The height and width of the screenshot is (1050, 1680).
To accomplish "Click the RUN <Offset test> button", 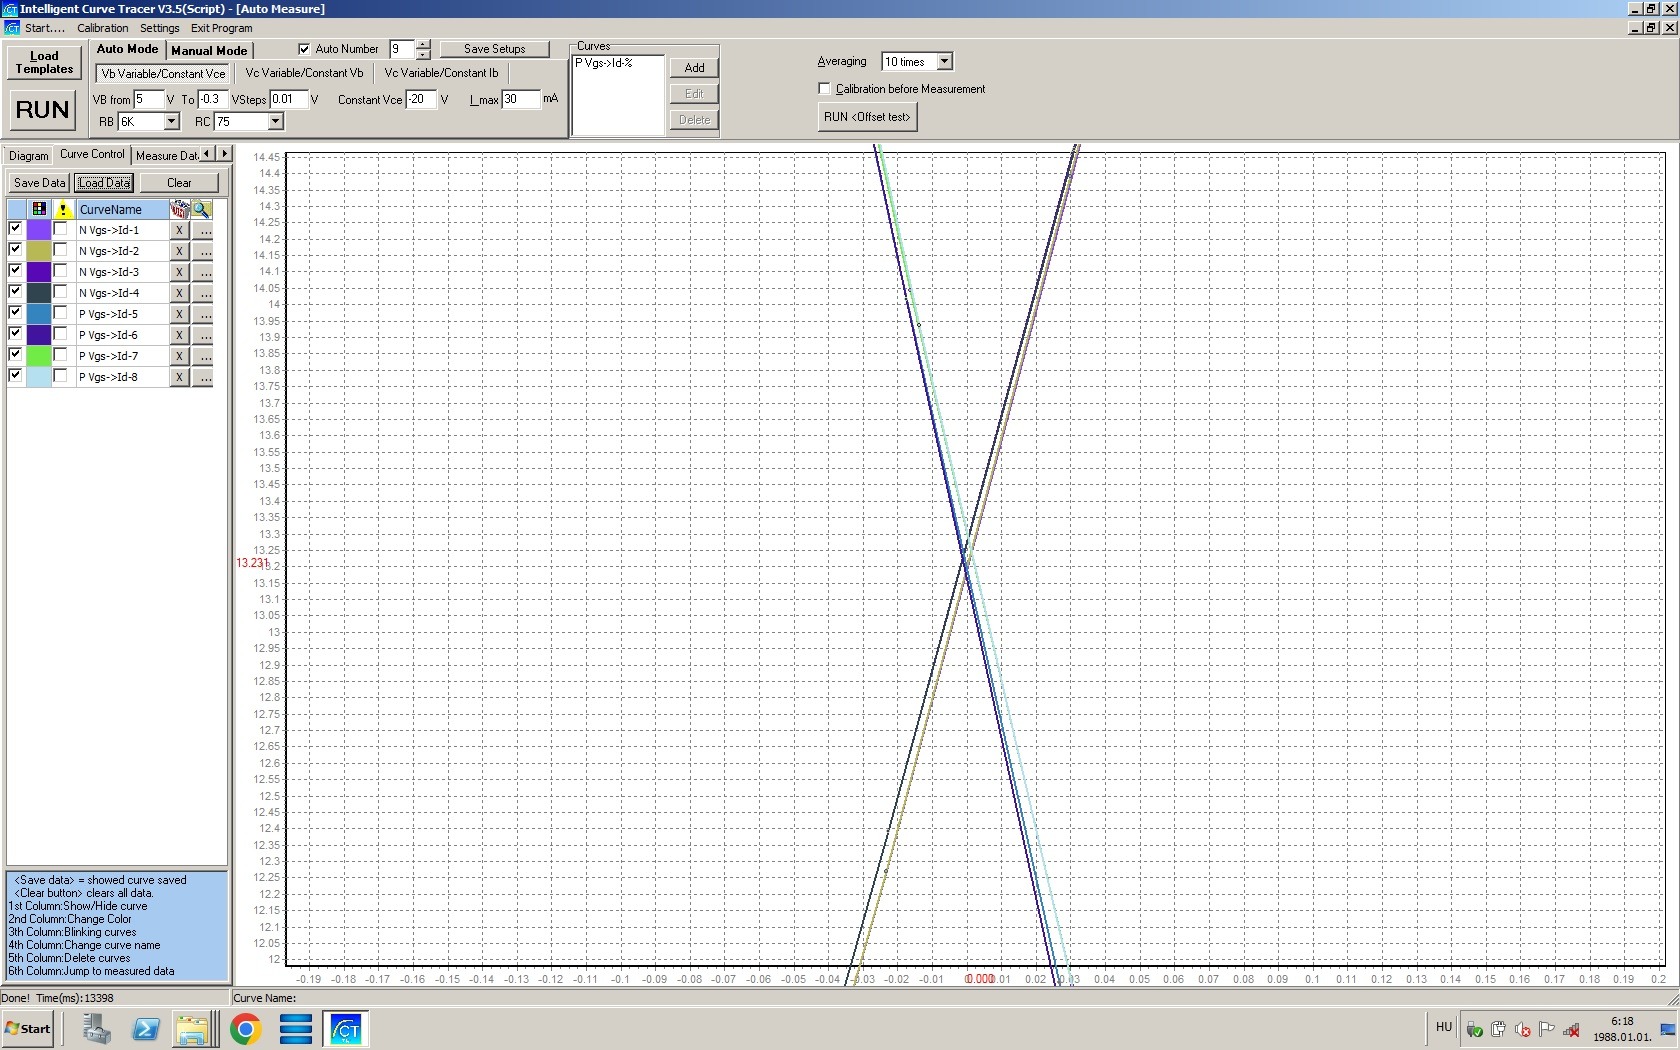I will coord(867,117).
